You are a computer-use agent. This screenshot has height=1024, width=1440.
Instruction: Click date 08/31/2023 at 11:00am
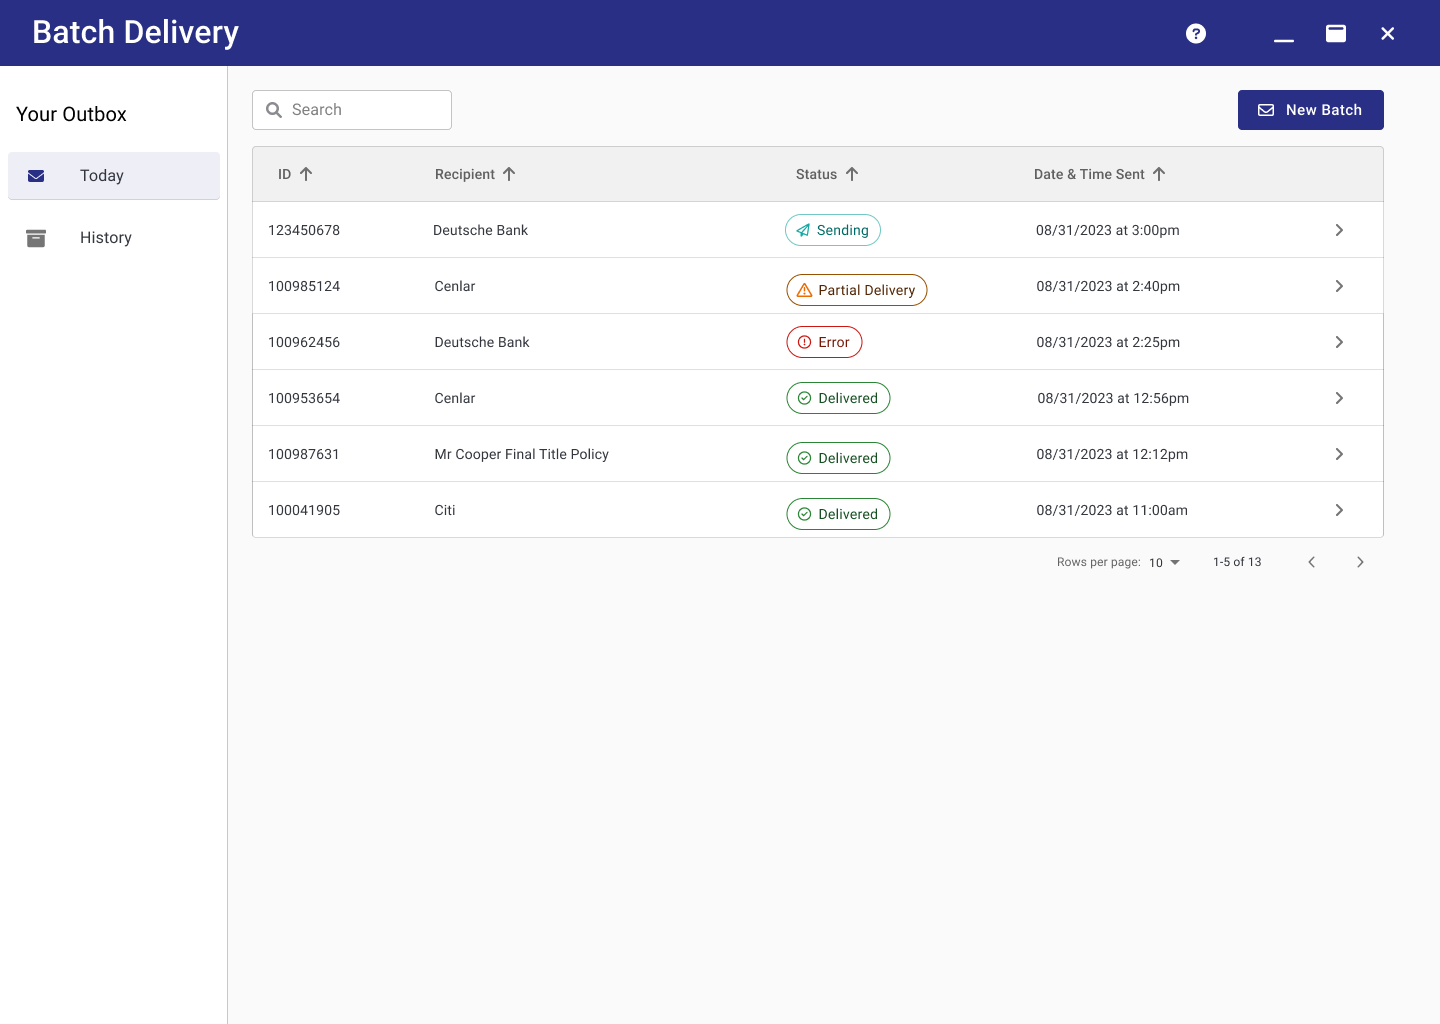(1112, 510)
